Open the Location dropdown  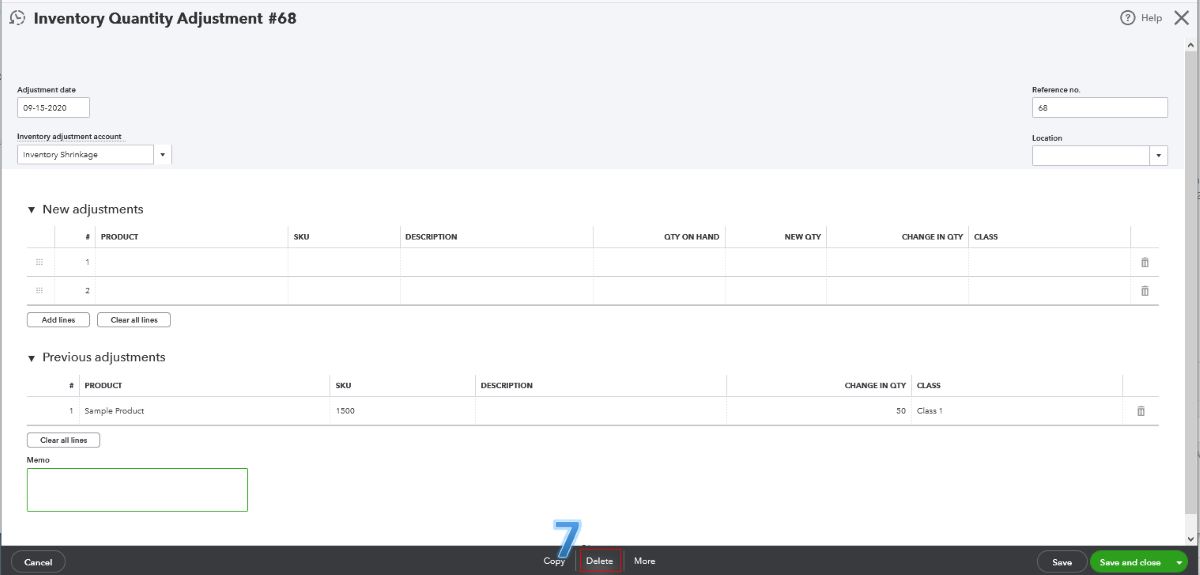tap(1159, 155)
